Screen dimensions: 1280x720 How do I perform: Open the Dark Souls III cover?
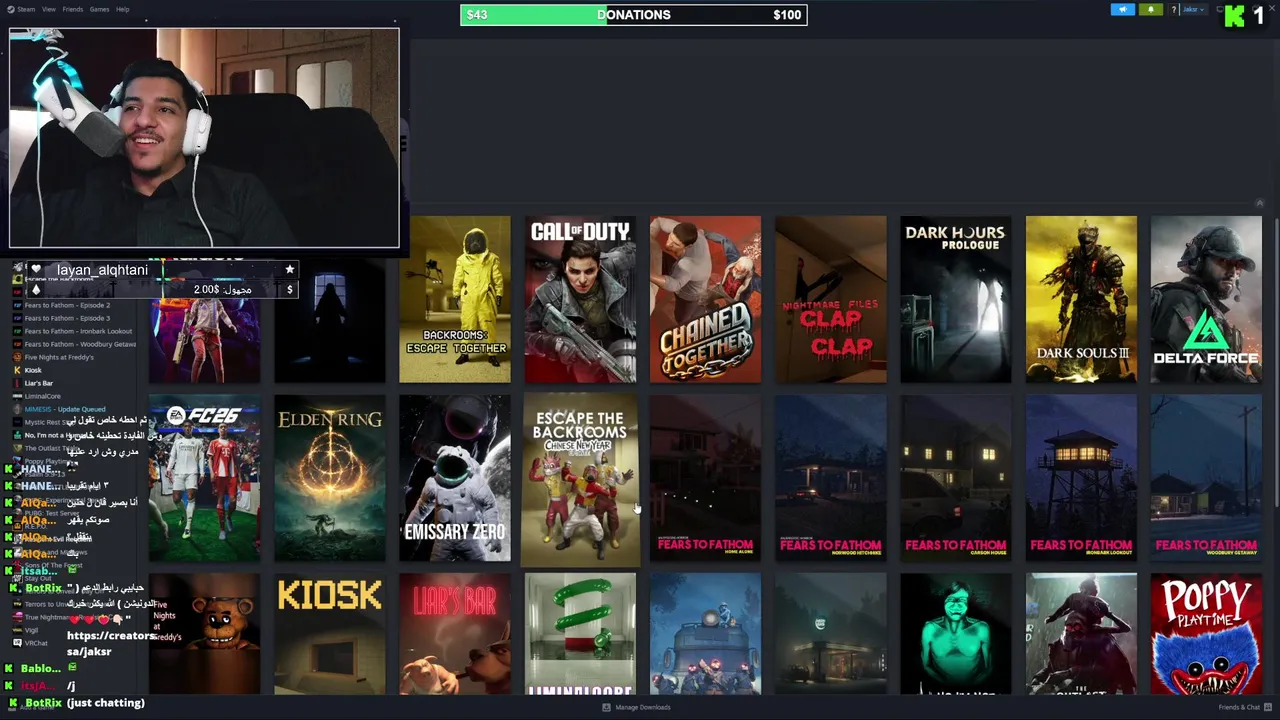tap(1081, 299)
